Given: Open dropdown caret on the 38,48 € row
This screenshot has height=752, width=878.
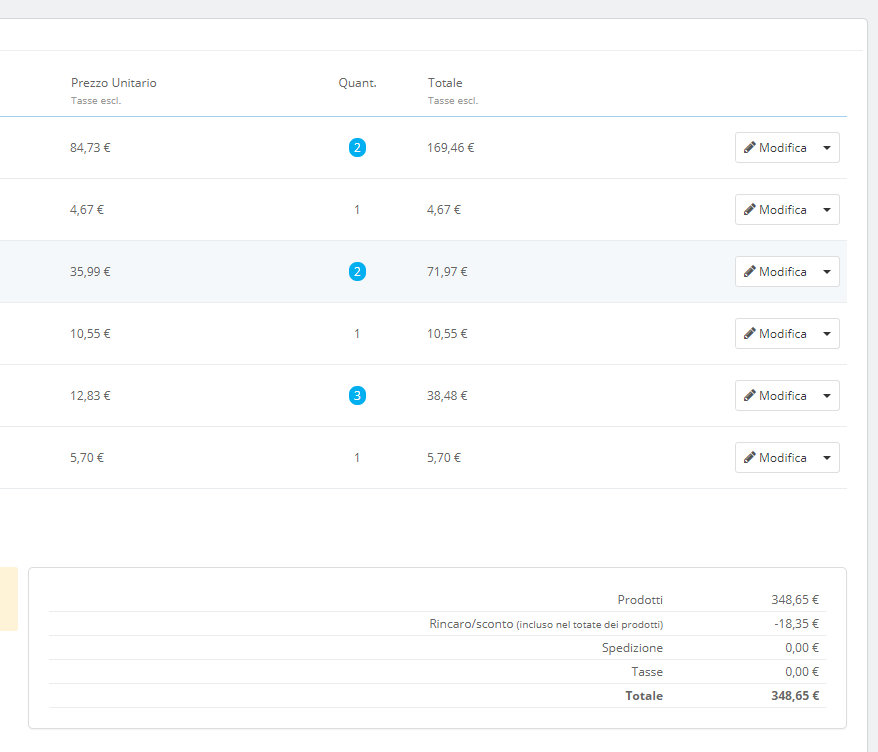Looking at the screenshot, I should pyautogui.click(x=827, y=396).
